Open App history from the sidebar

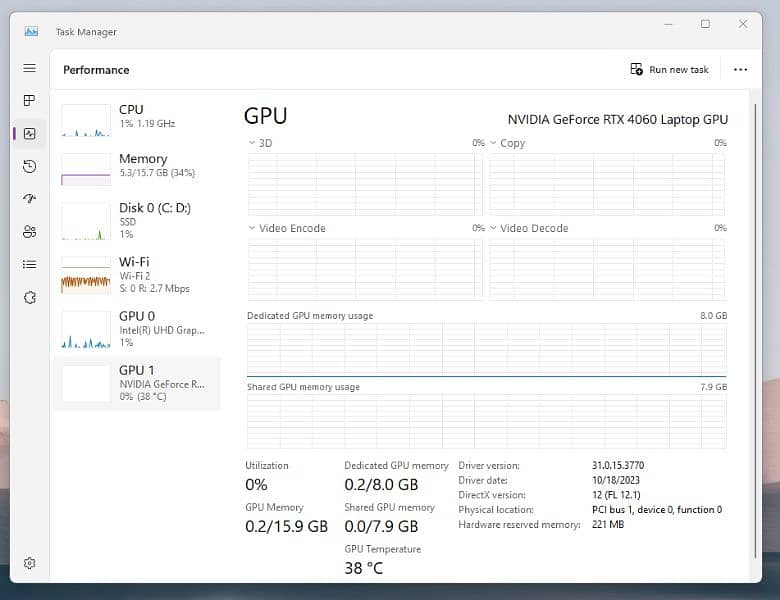[29, 166]
